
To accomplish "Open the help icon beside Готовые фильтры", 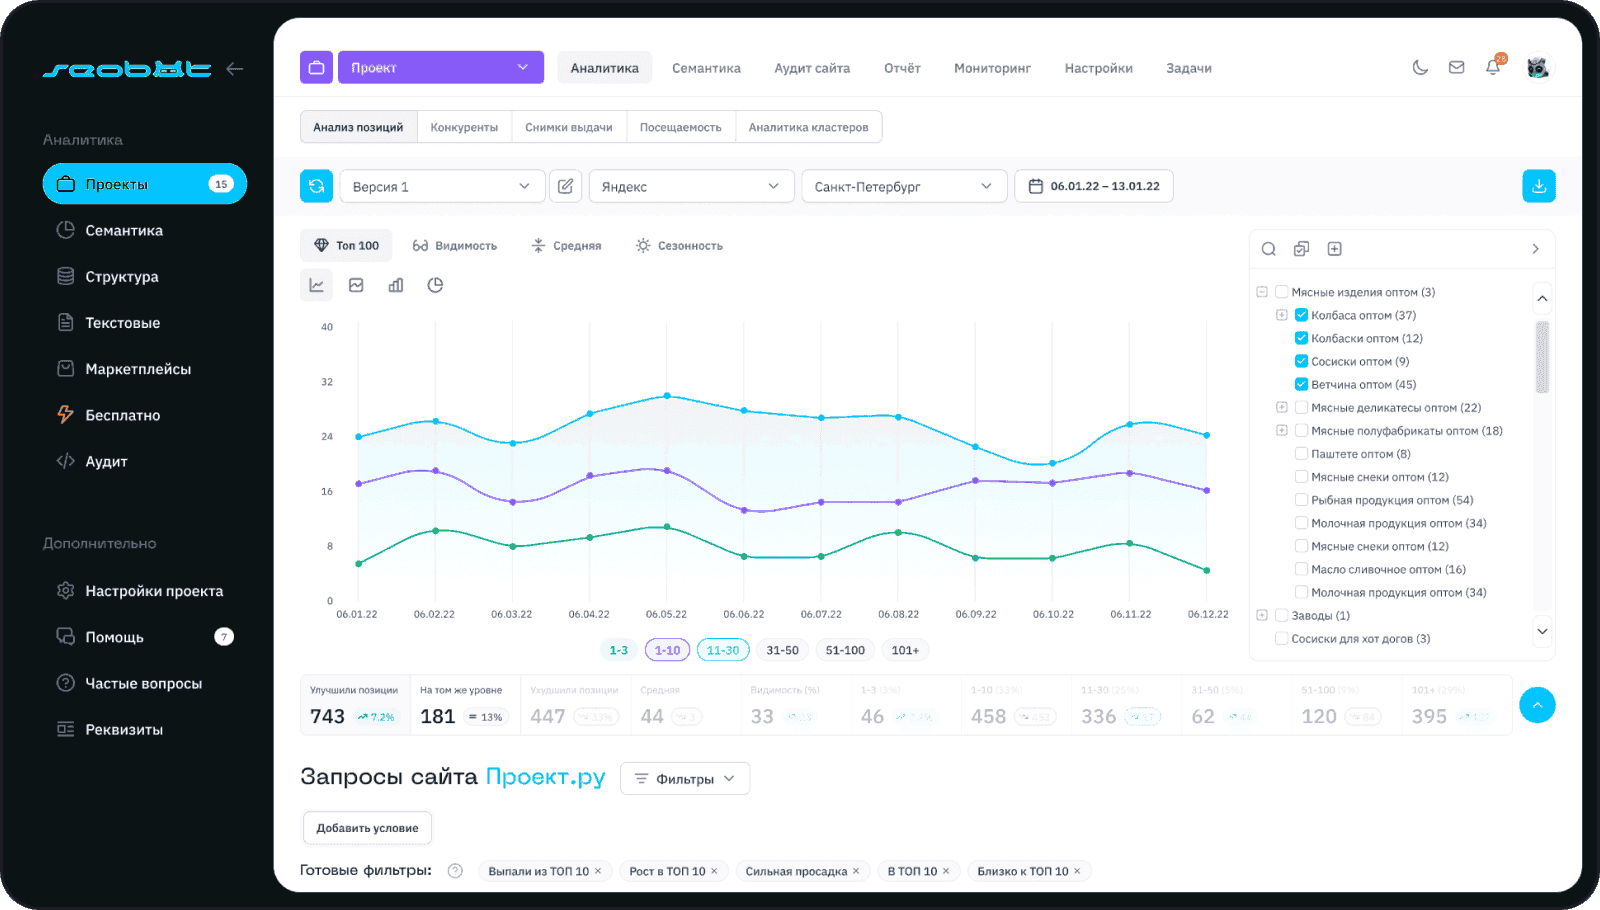I will pyautogui.click(x=455, y=871).
